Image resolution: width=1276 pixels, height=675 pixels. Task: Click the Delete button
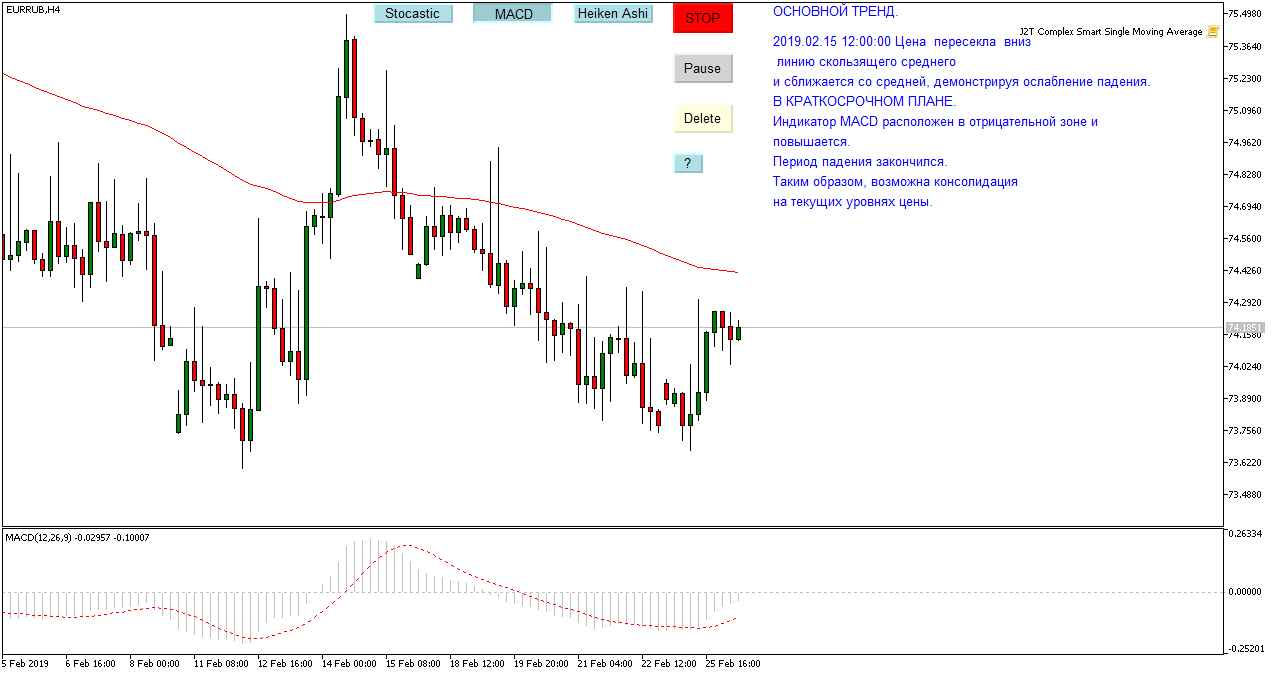[702, 118]
